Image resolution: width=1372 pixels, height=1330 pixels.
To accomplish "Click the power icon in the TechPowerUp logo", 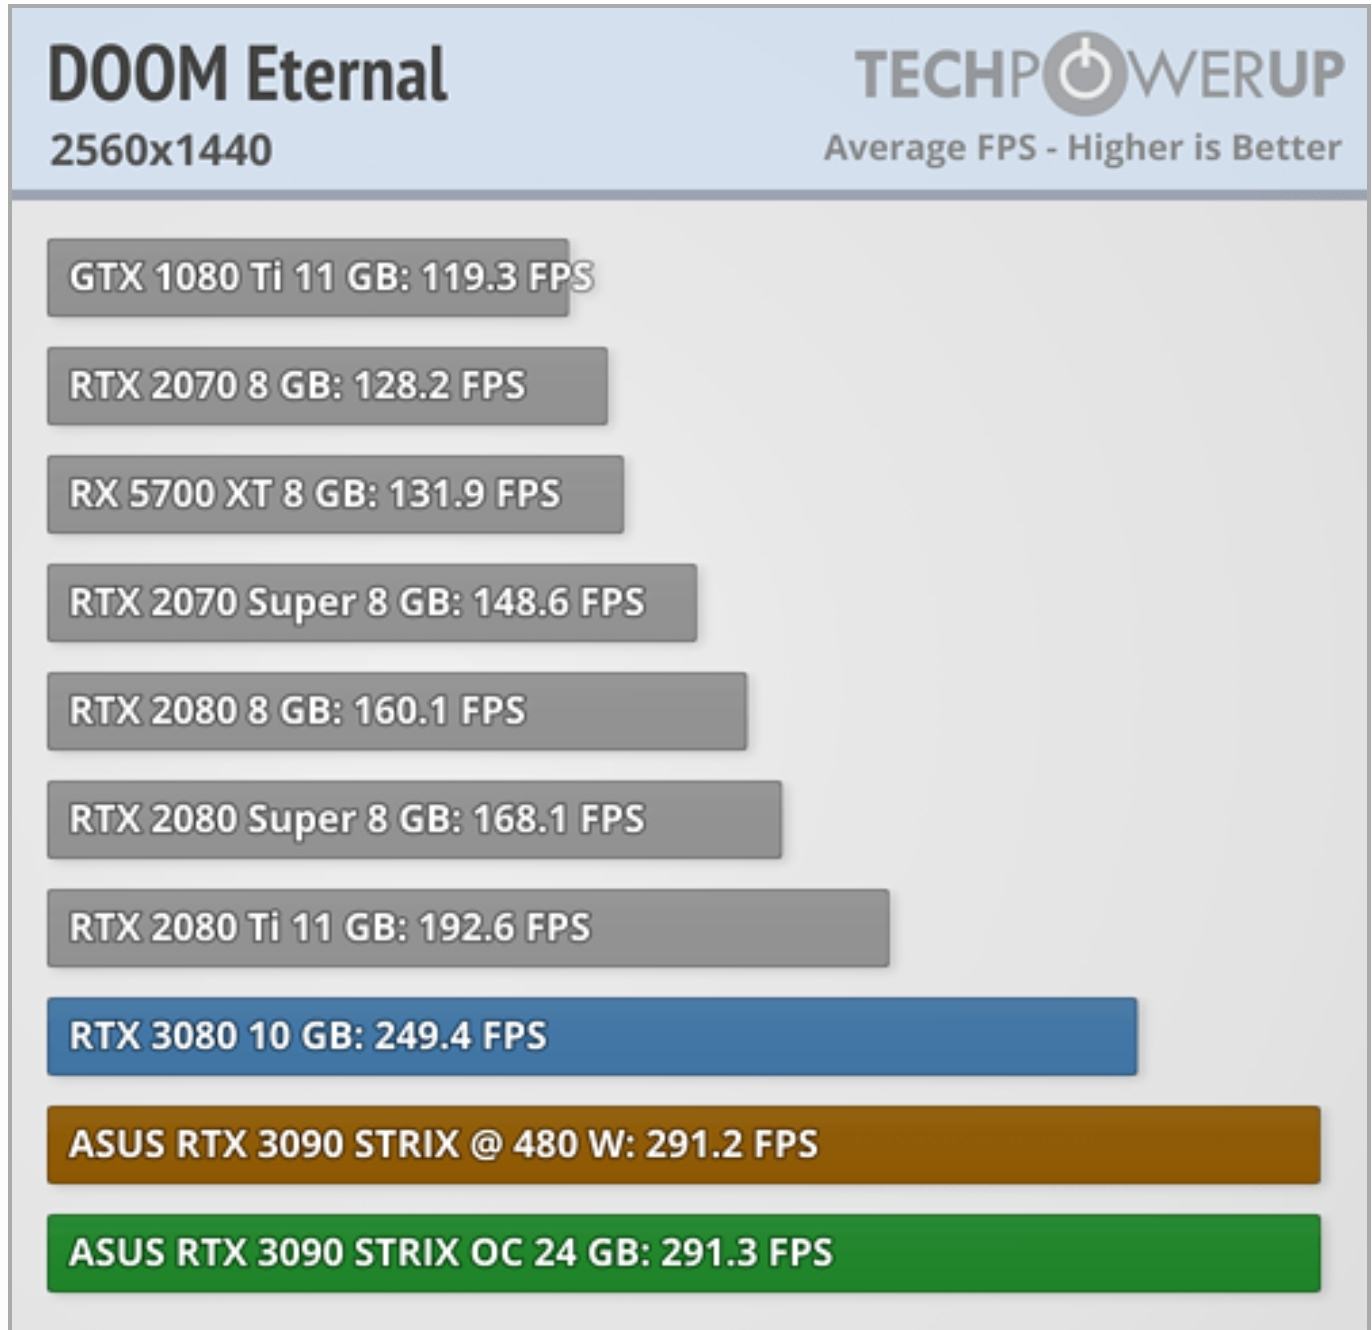I will [x=1083, y=74].
